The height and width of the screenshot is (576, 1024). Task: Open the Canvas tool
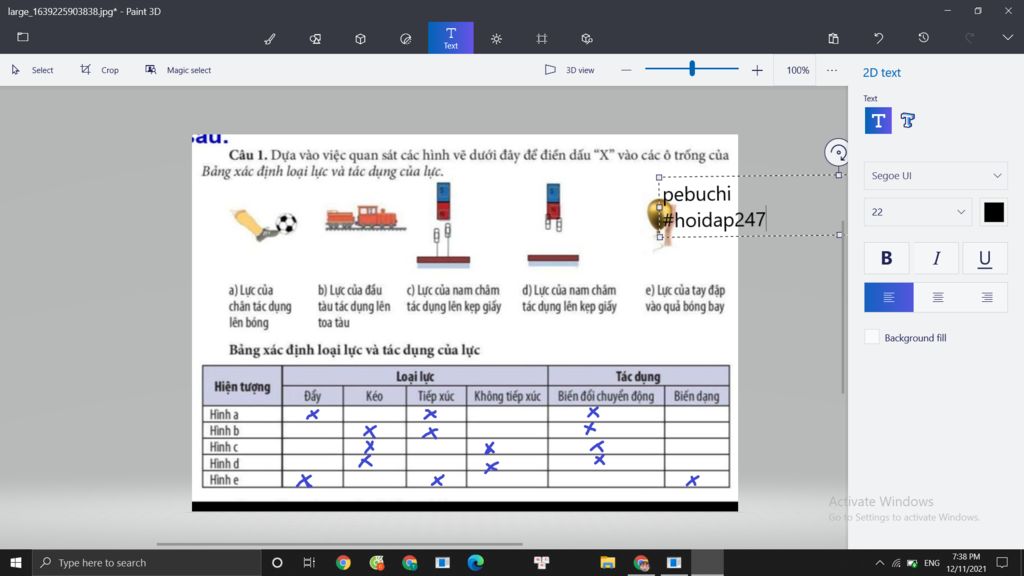pyautogui.click(x=541, y=39)
